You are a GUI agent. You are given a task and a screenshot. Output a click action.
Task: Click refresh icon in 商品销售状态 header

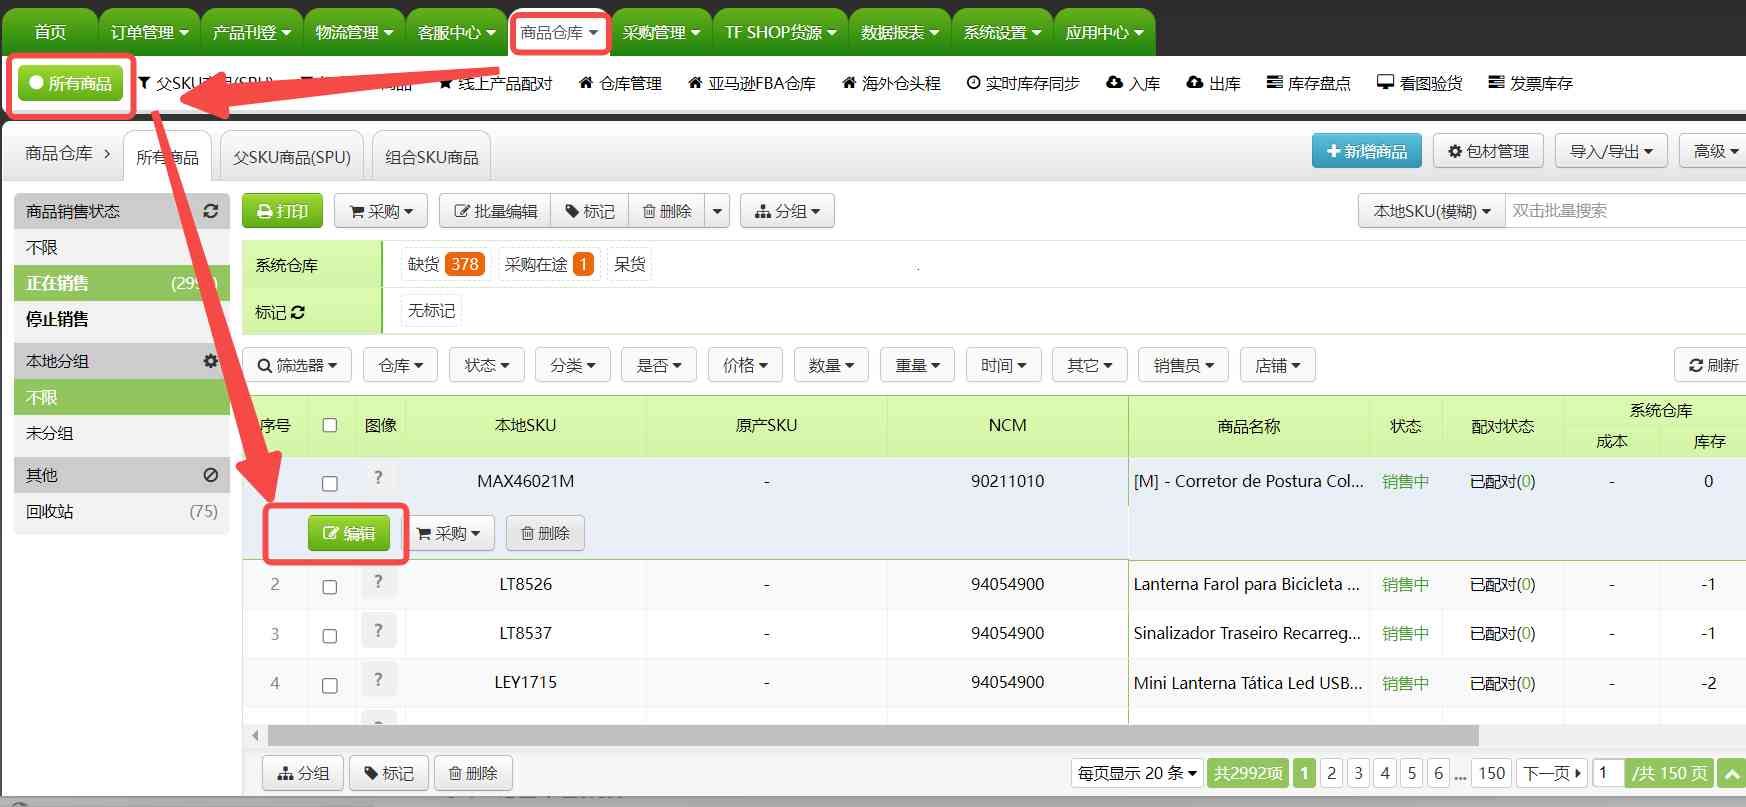point(210,211)
